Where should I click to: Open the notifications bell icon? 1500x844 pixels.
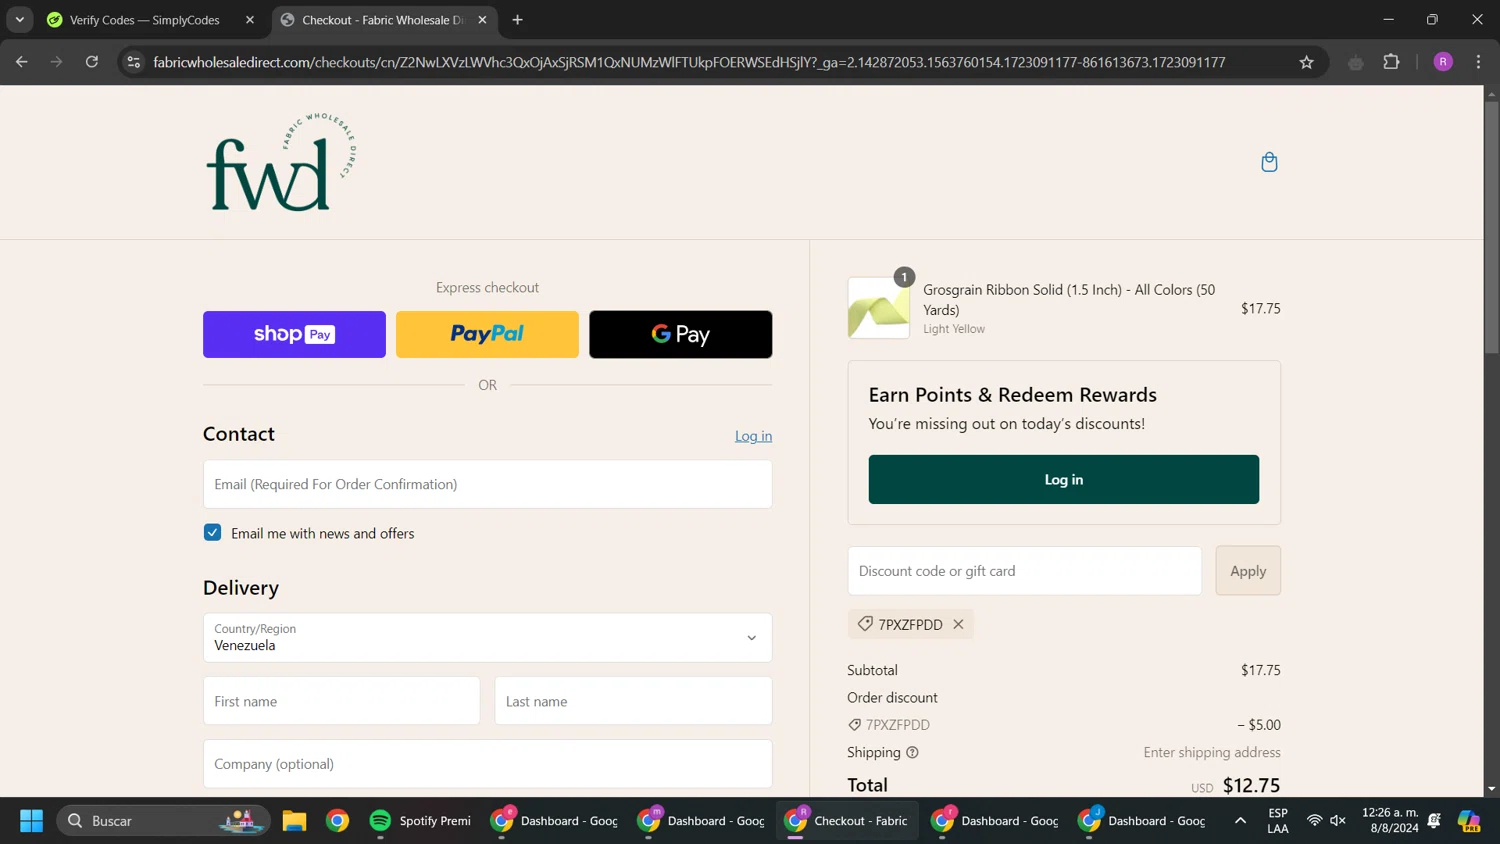(1434, 821)
